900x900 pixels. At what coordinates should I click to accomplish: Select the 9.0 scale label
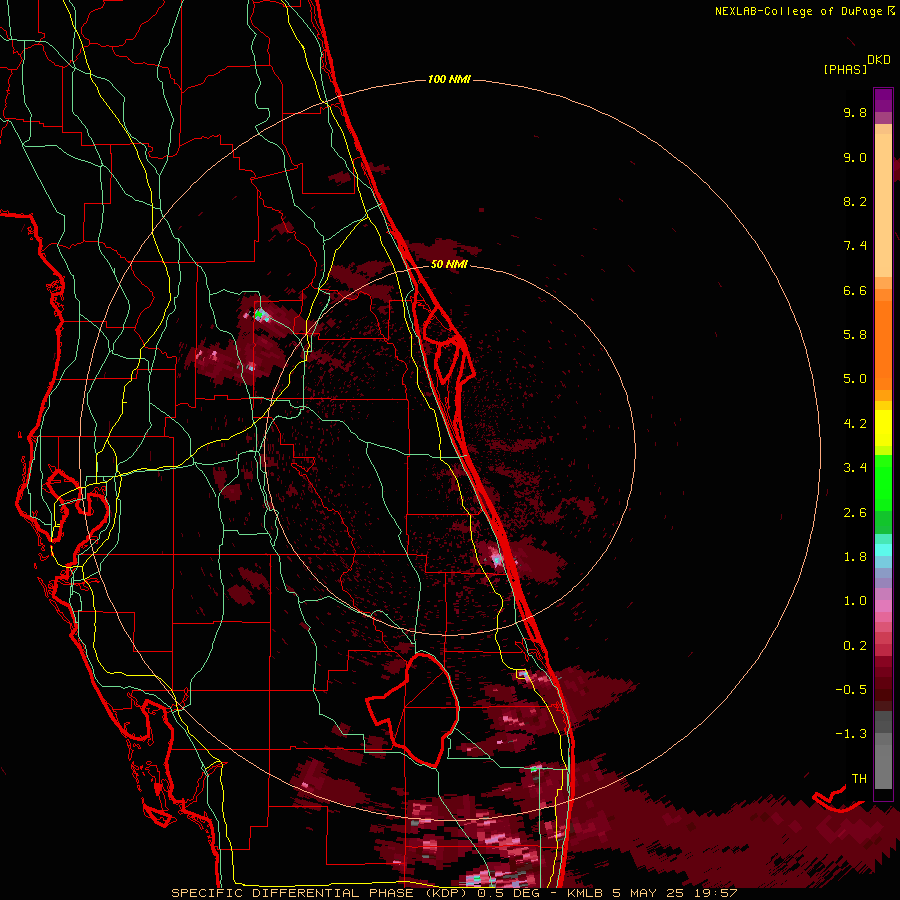855,157
